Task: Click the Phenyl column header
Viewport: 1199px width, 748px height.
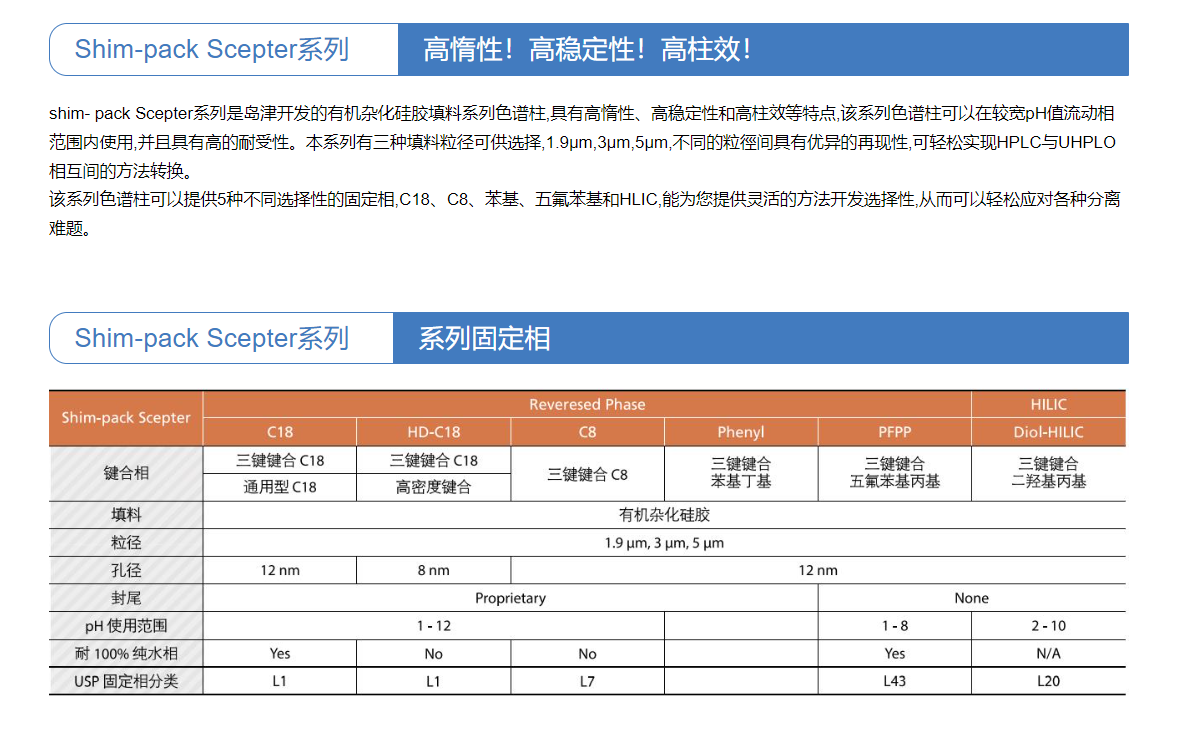Action: click(x=741, y=432)
